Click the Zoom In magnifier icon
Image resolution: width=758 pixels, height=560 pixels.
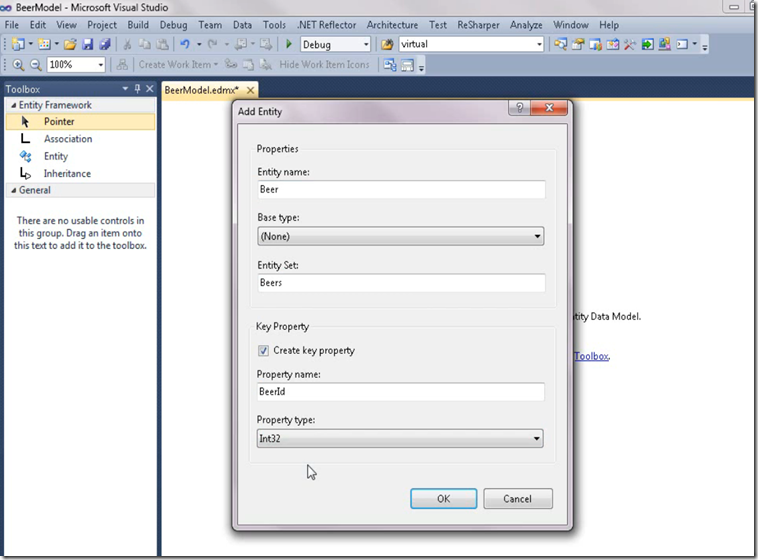18,65
